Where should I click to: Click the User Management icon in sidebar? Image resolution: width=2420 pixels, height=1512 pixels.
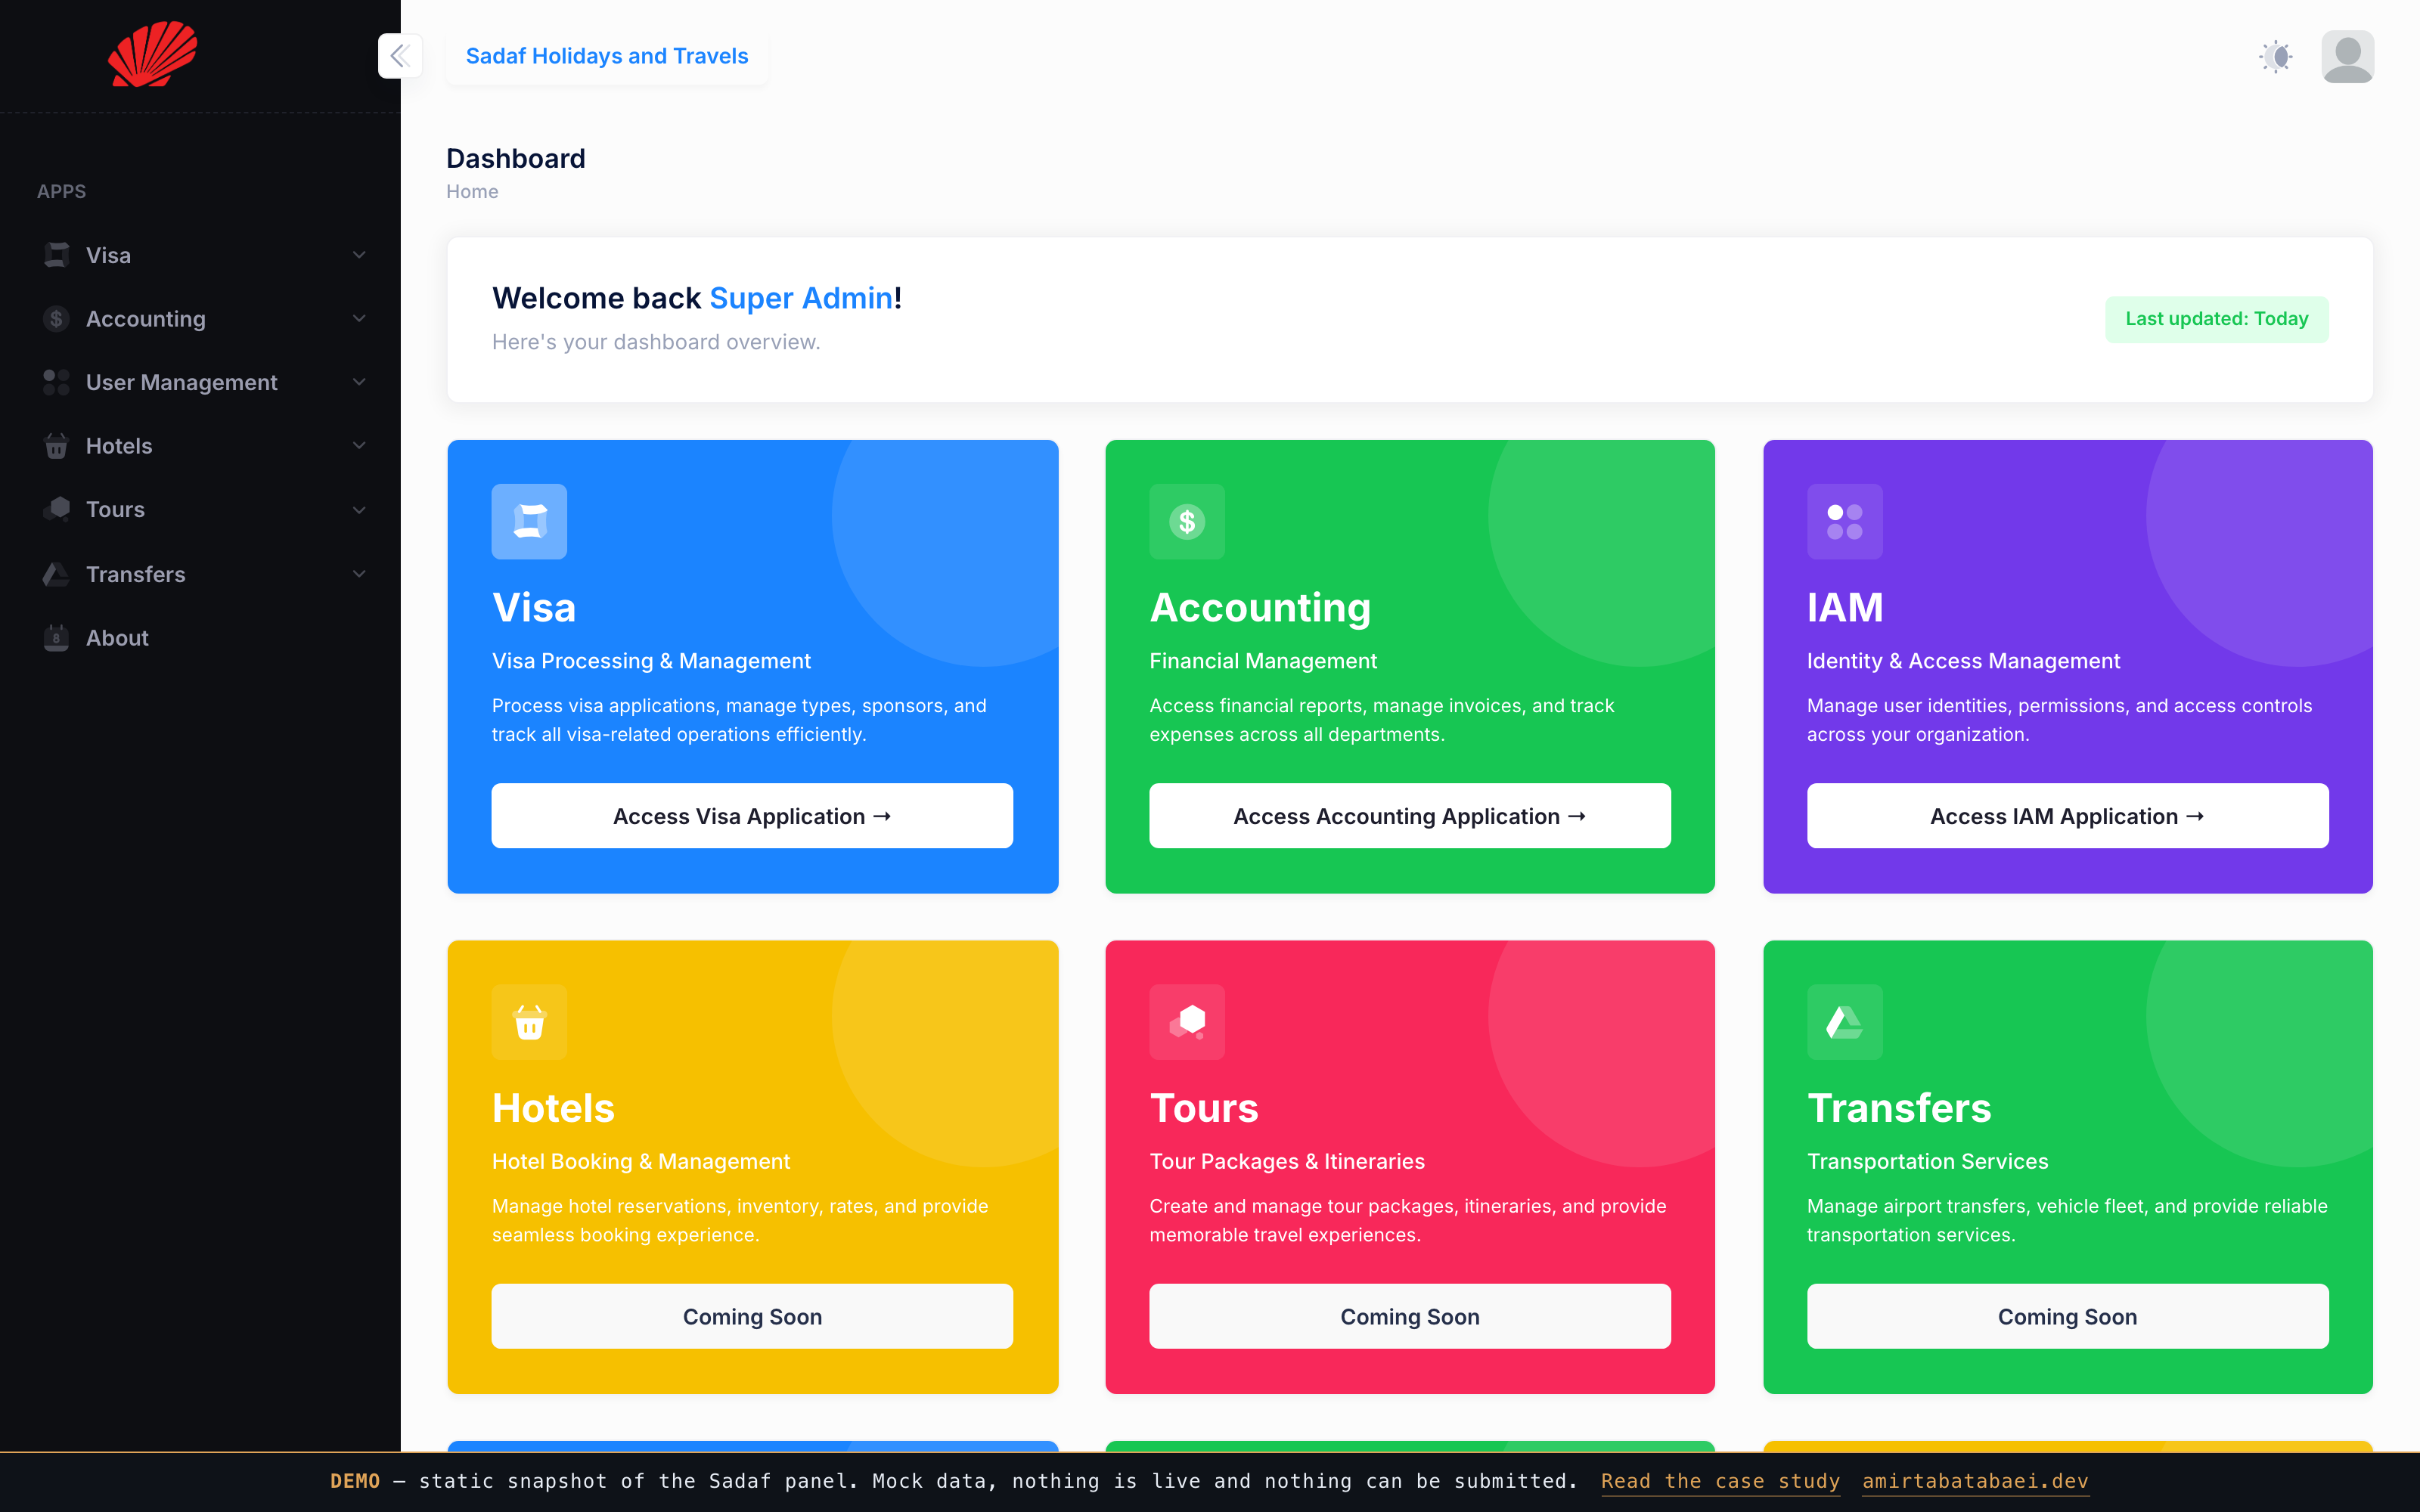pos(57,382)
